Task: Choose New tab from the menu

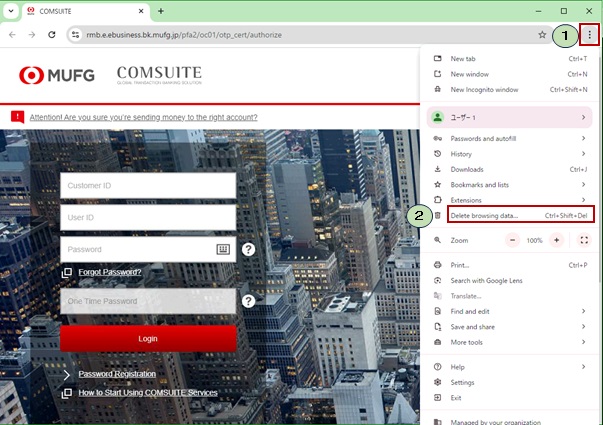Action: point(510,58)
